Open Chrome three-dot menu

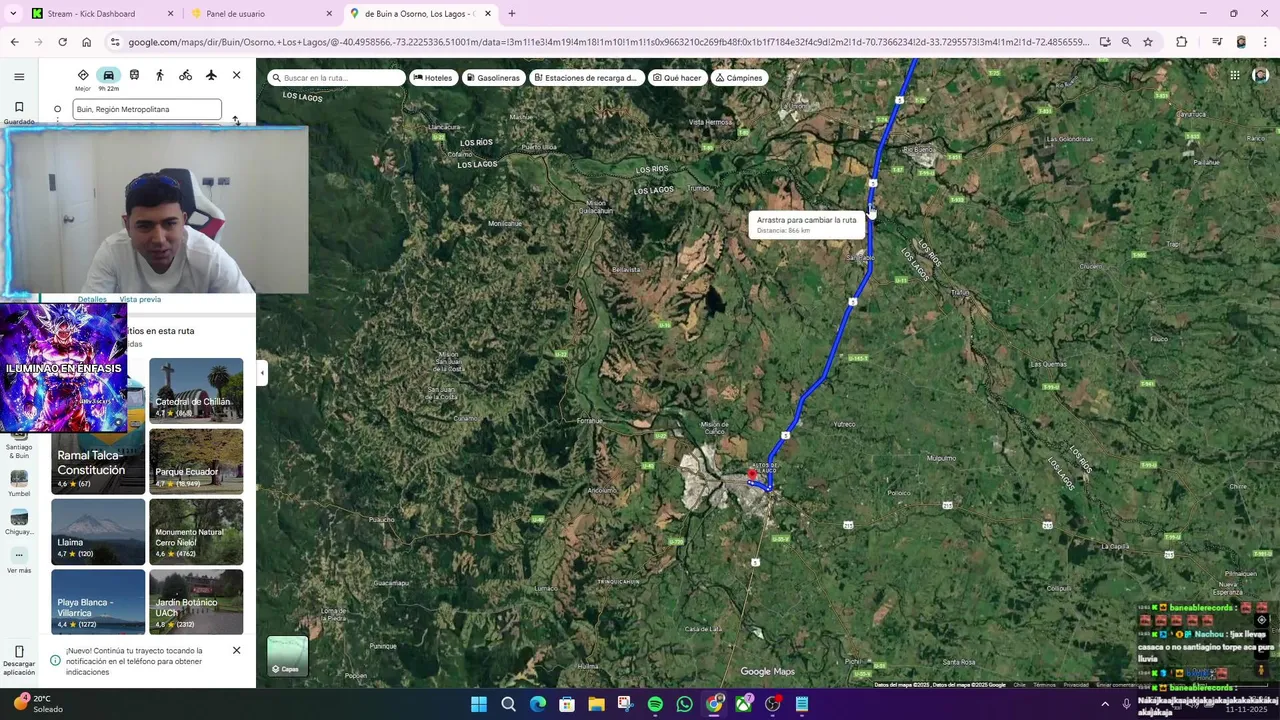click(x=1266, y=42)
